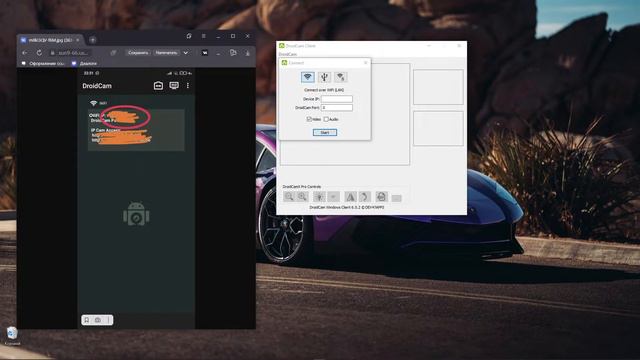Open the DroidCam menu in client window
640x360 pixels.
[288, 54]
